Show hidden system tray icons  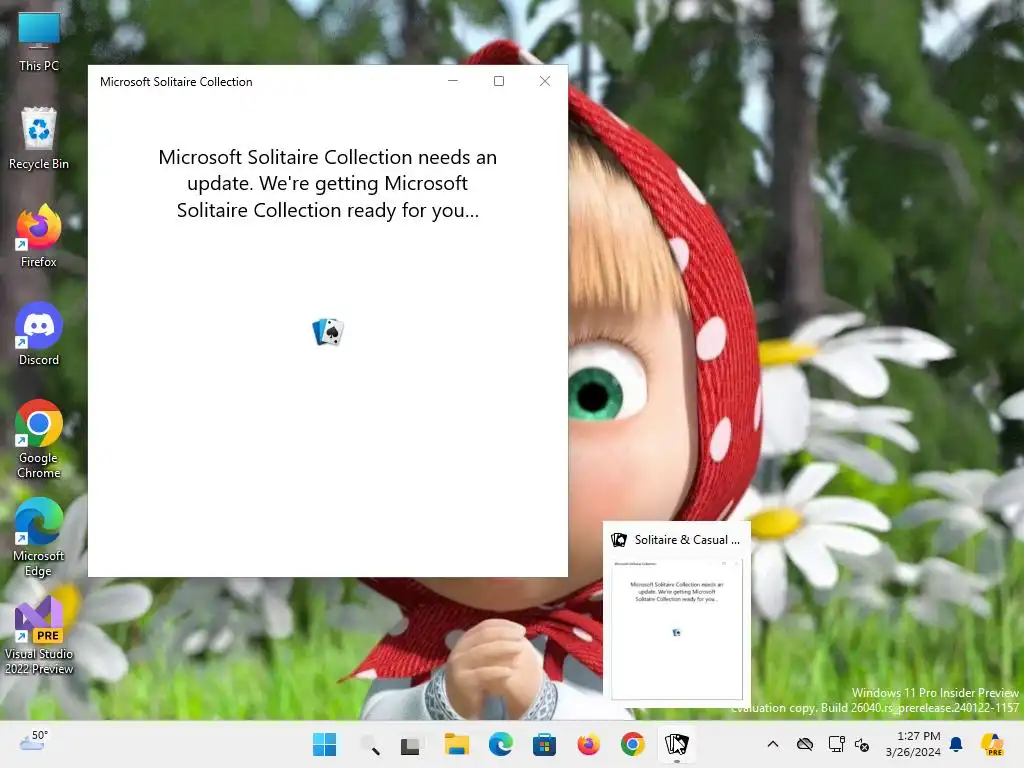pyautogui.click(x=773, y=744)
